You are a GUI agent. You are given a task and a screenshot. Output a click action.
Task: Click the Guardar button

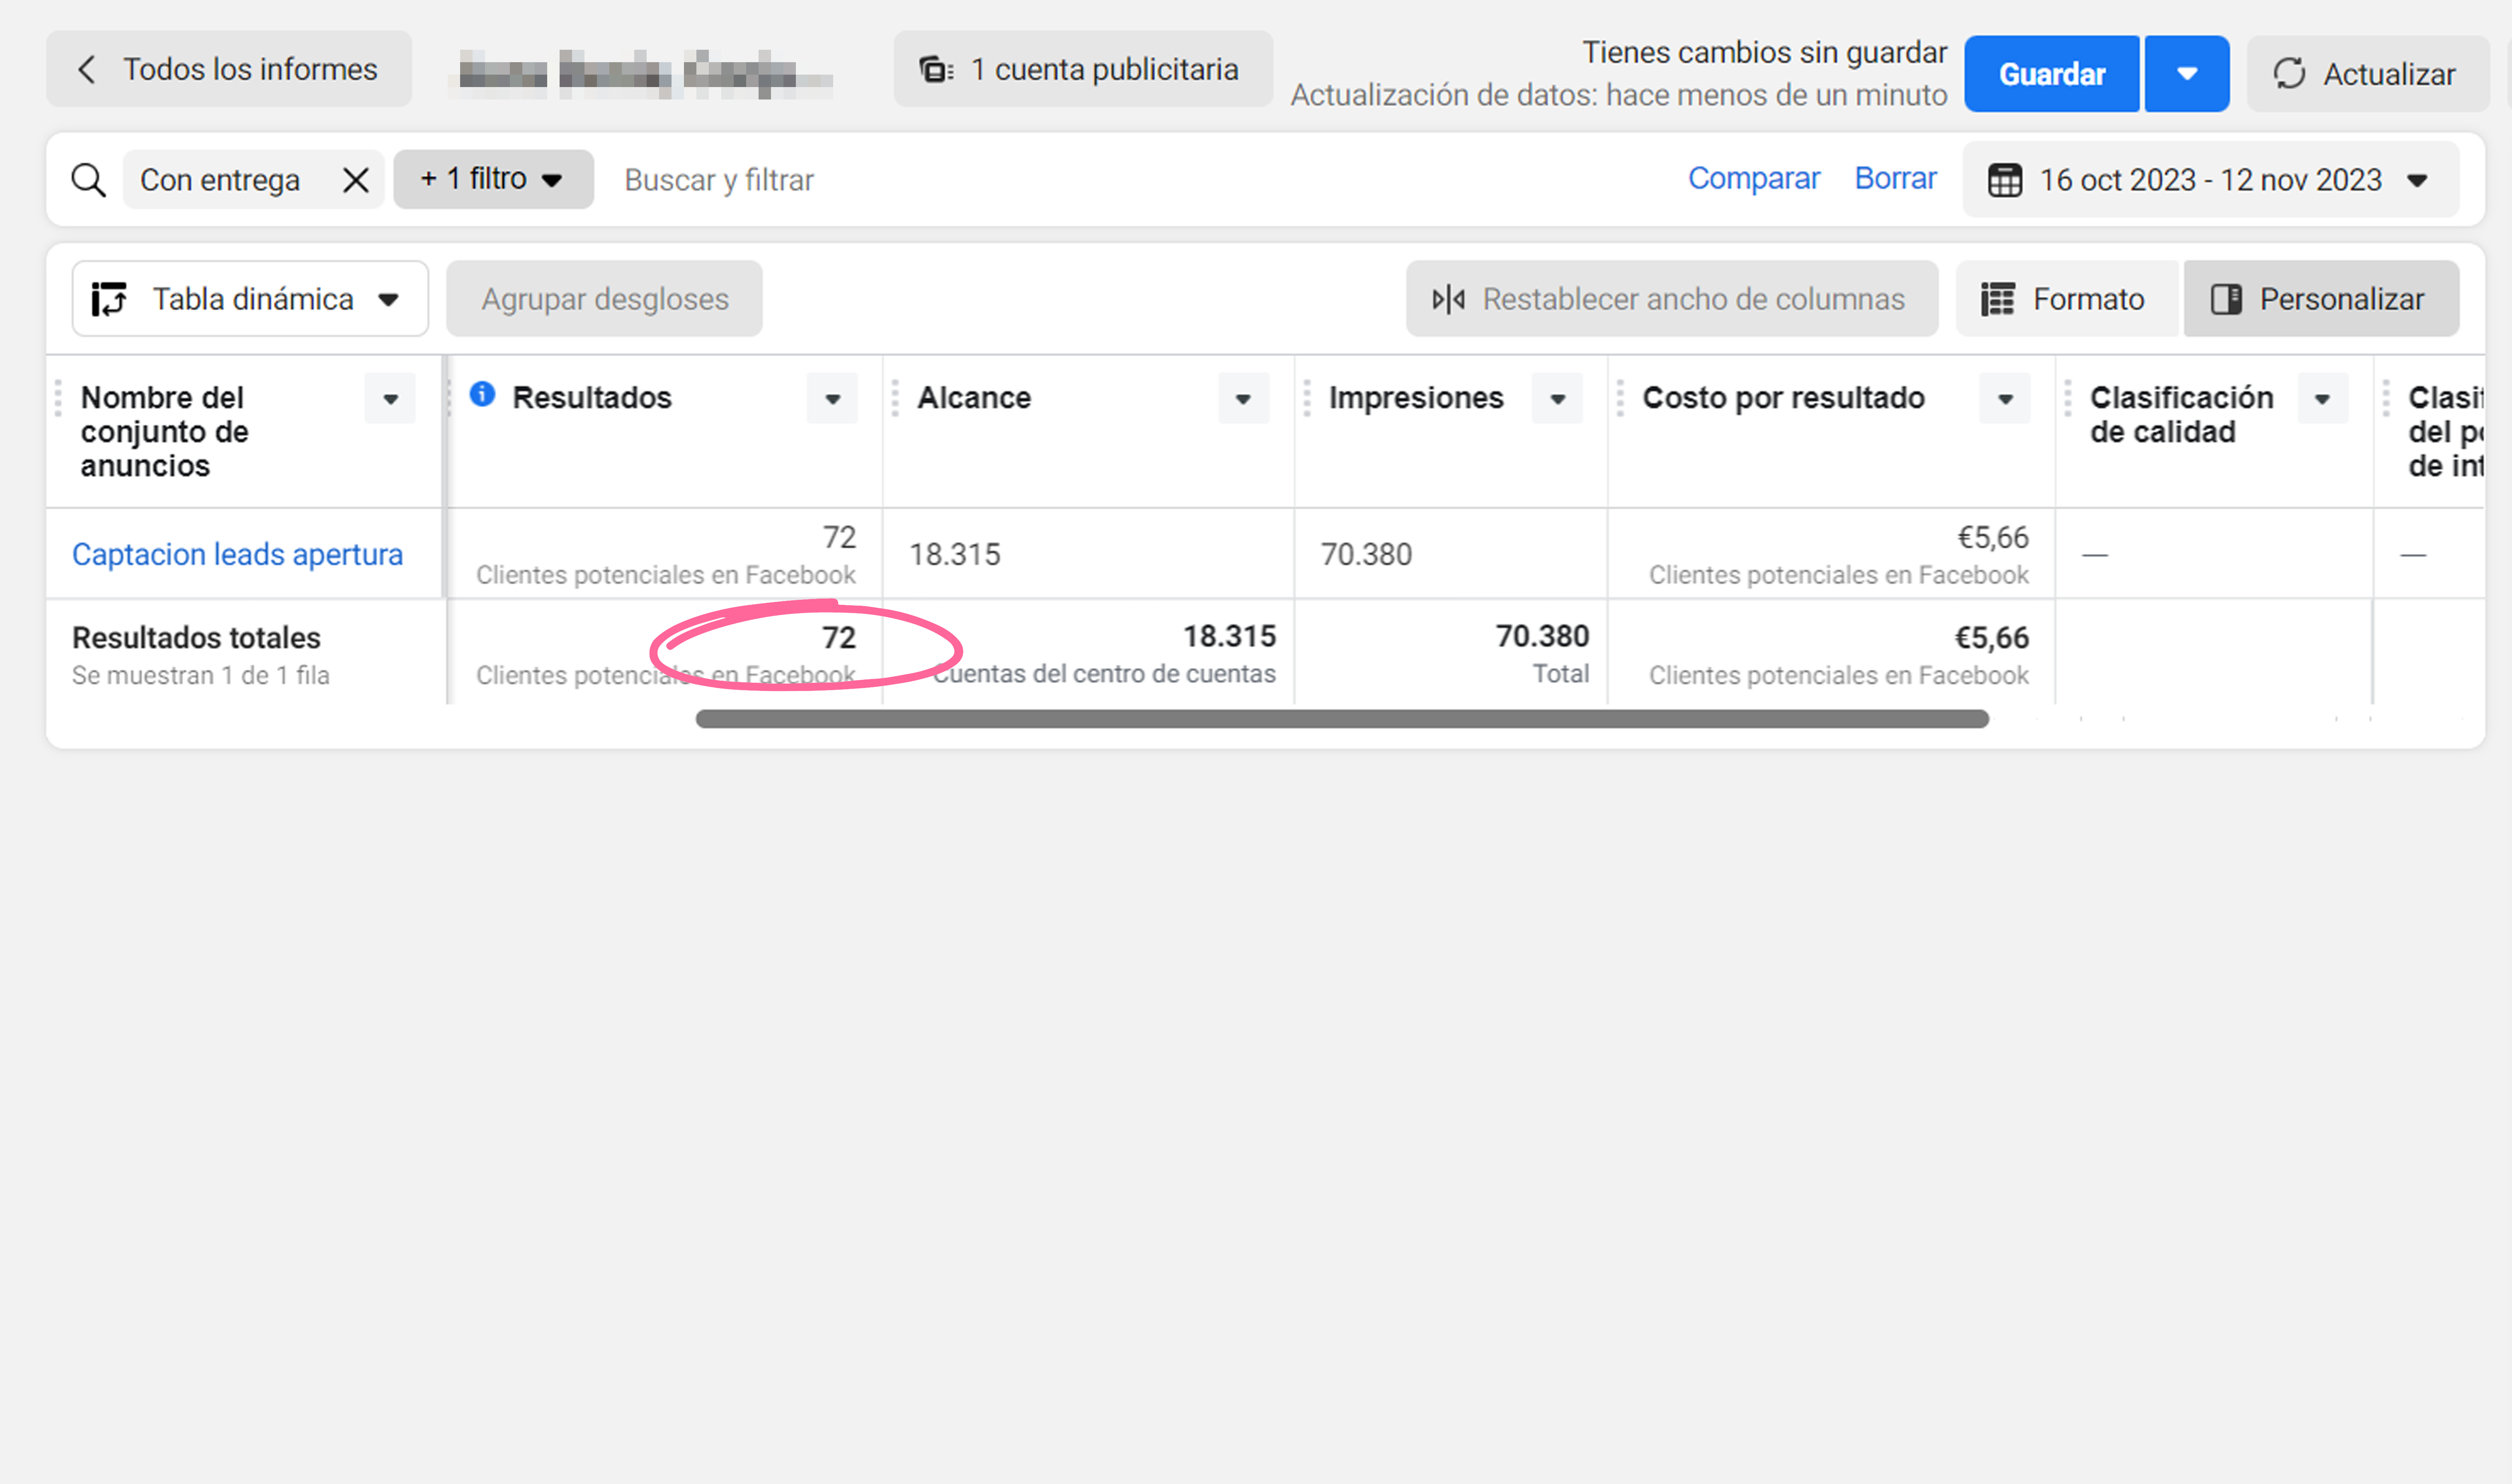point(2051,74)
